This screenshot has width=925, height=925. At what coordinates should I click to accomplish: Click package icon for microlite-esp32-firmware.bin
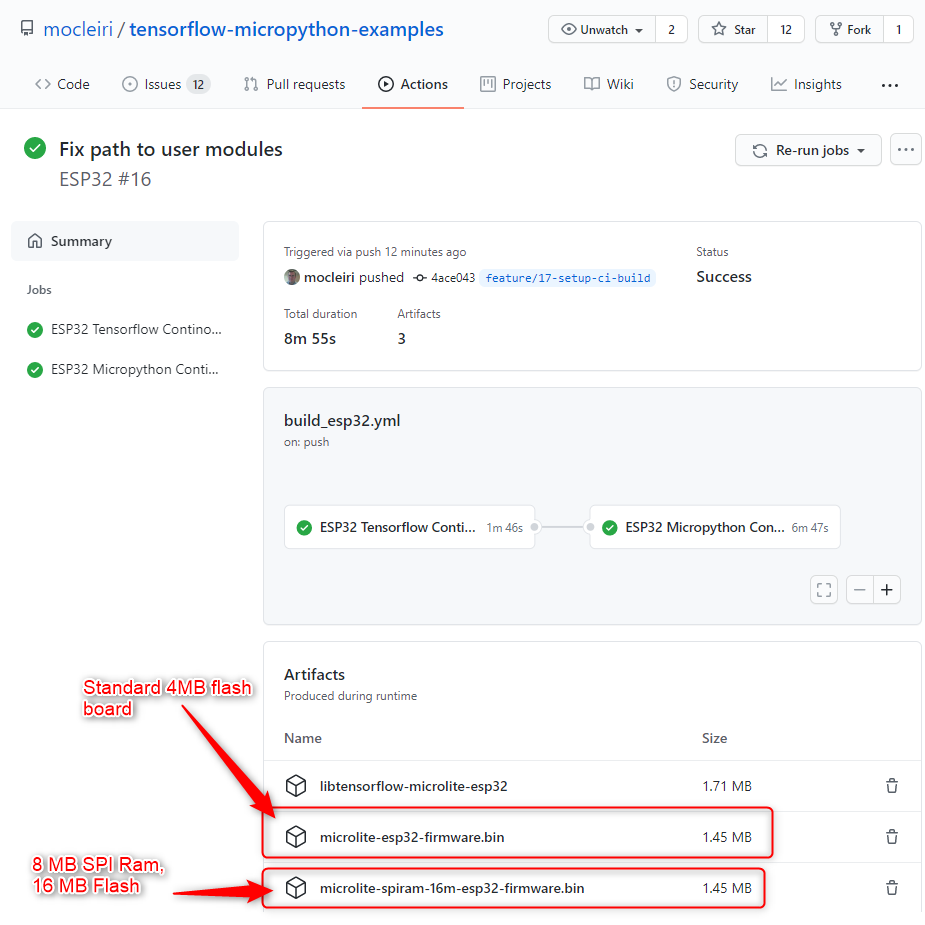[296, 837]
